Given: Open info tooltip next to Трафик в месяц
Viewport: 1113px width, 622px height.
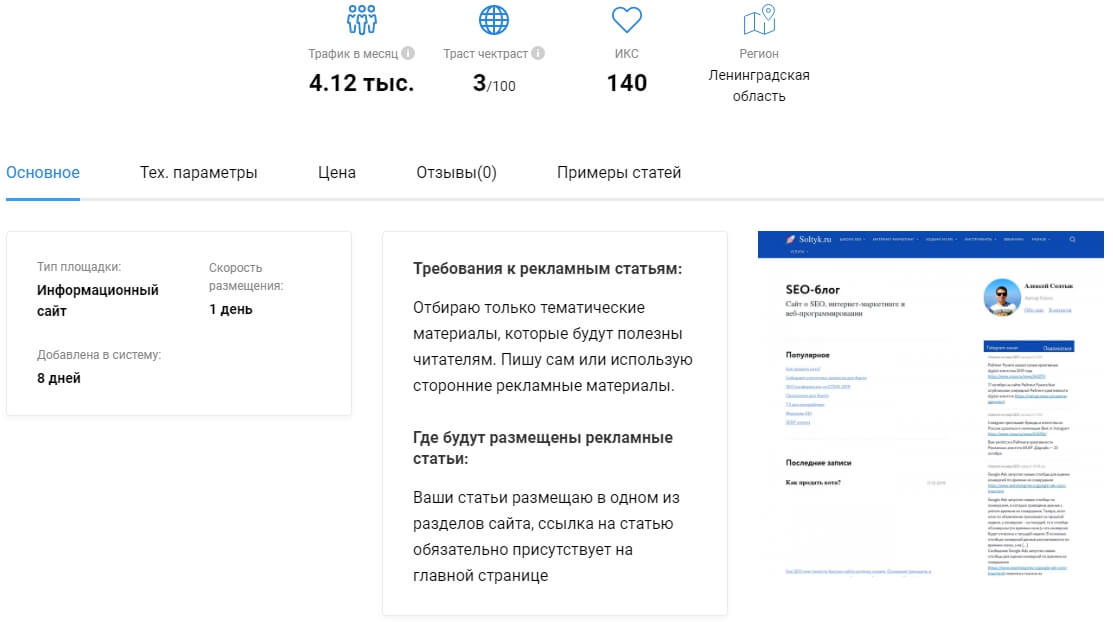Looking at the screenshot, I should click(407, 53).
